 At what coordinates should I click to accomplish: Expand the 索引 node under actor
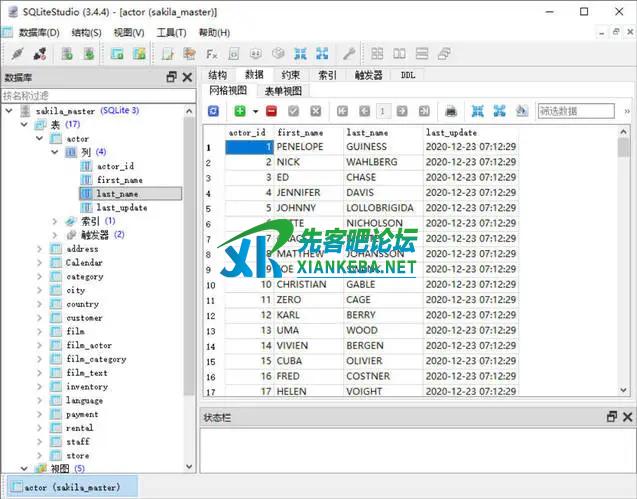(x=55, y=221)
